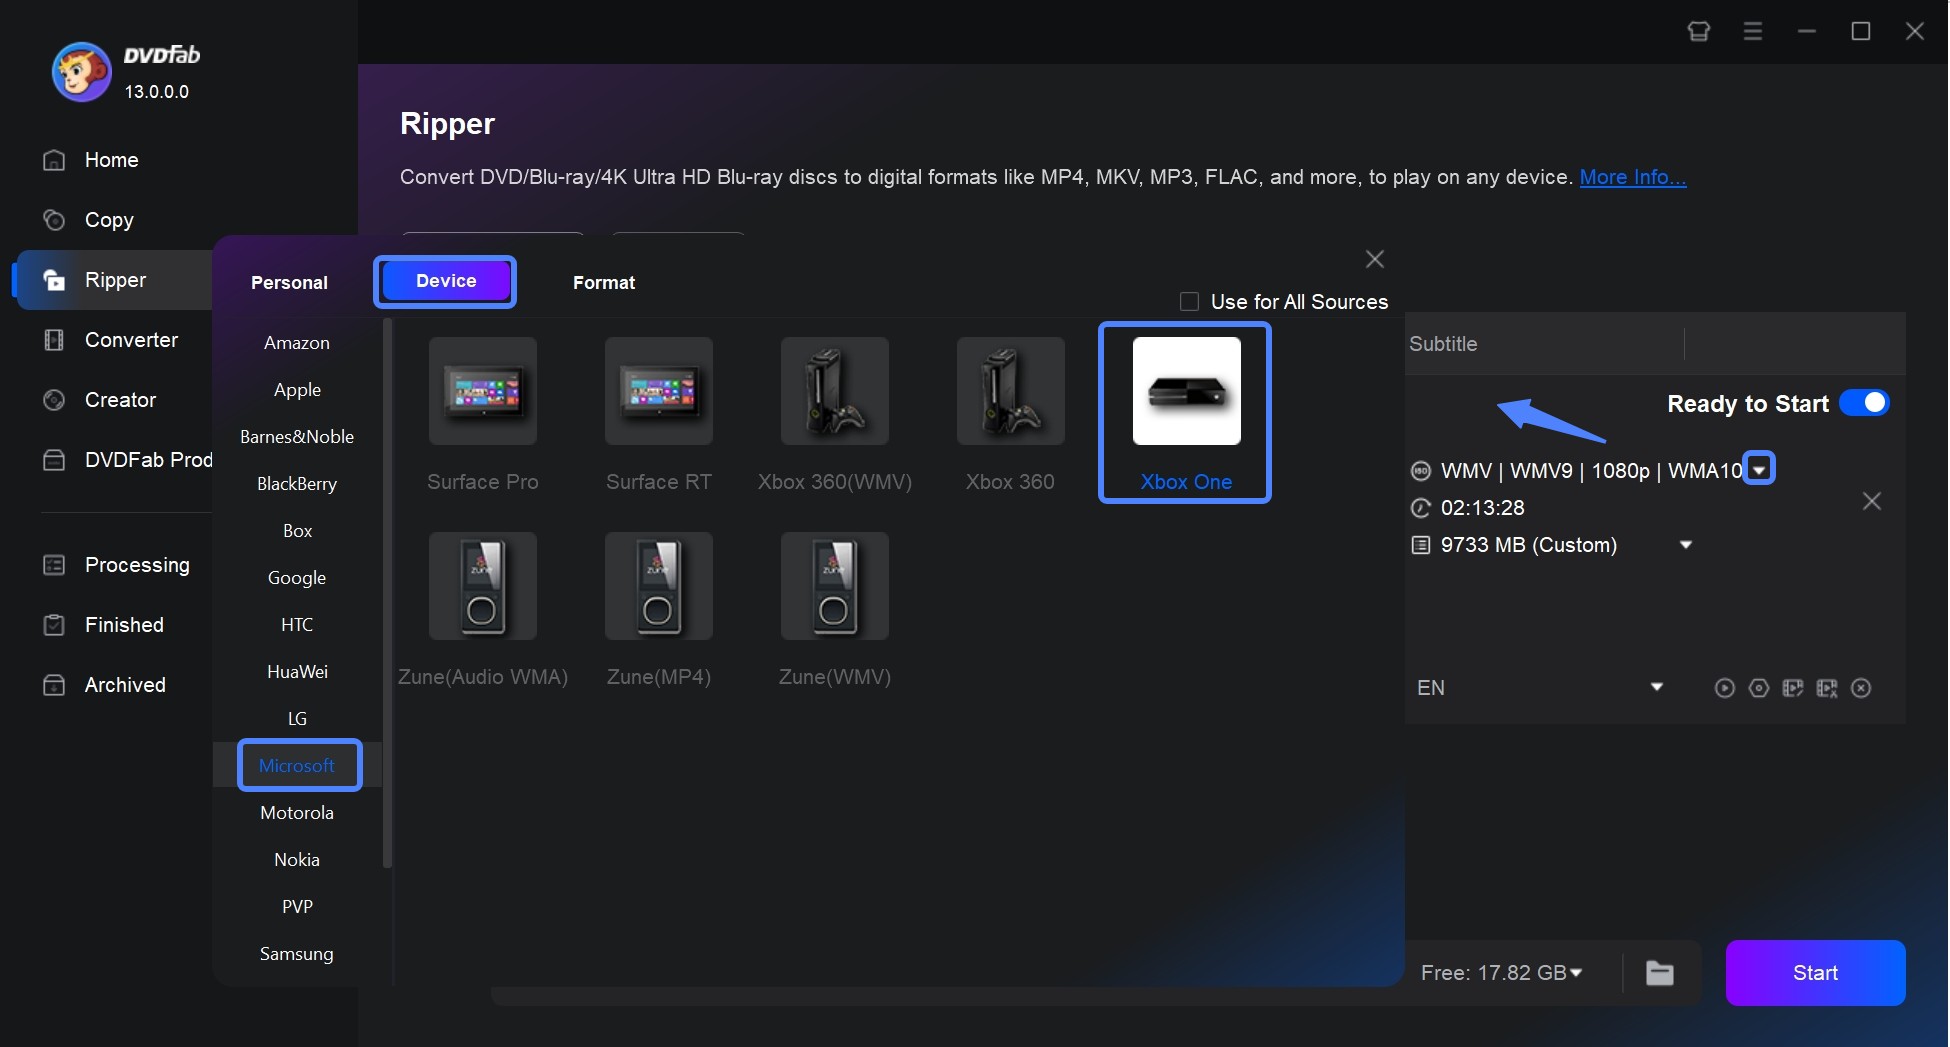Click the circled X icon beside EN

1861,688
